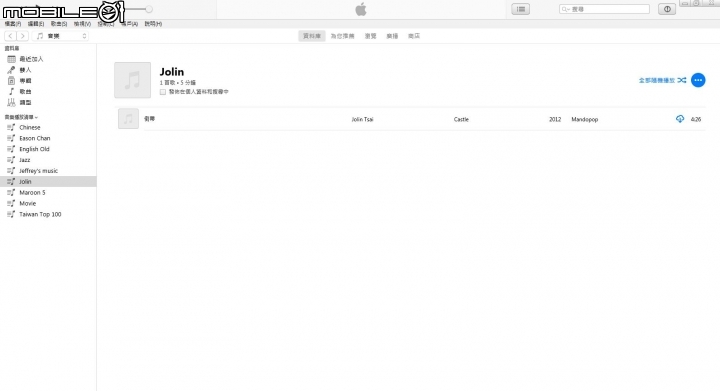Switch to the Library (資料庫) tab
The height and width of the screenshot is (391, 720).
[x=312, y=36]
